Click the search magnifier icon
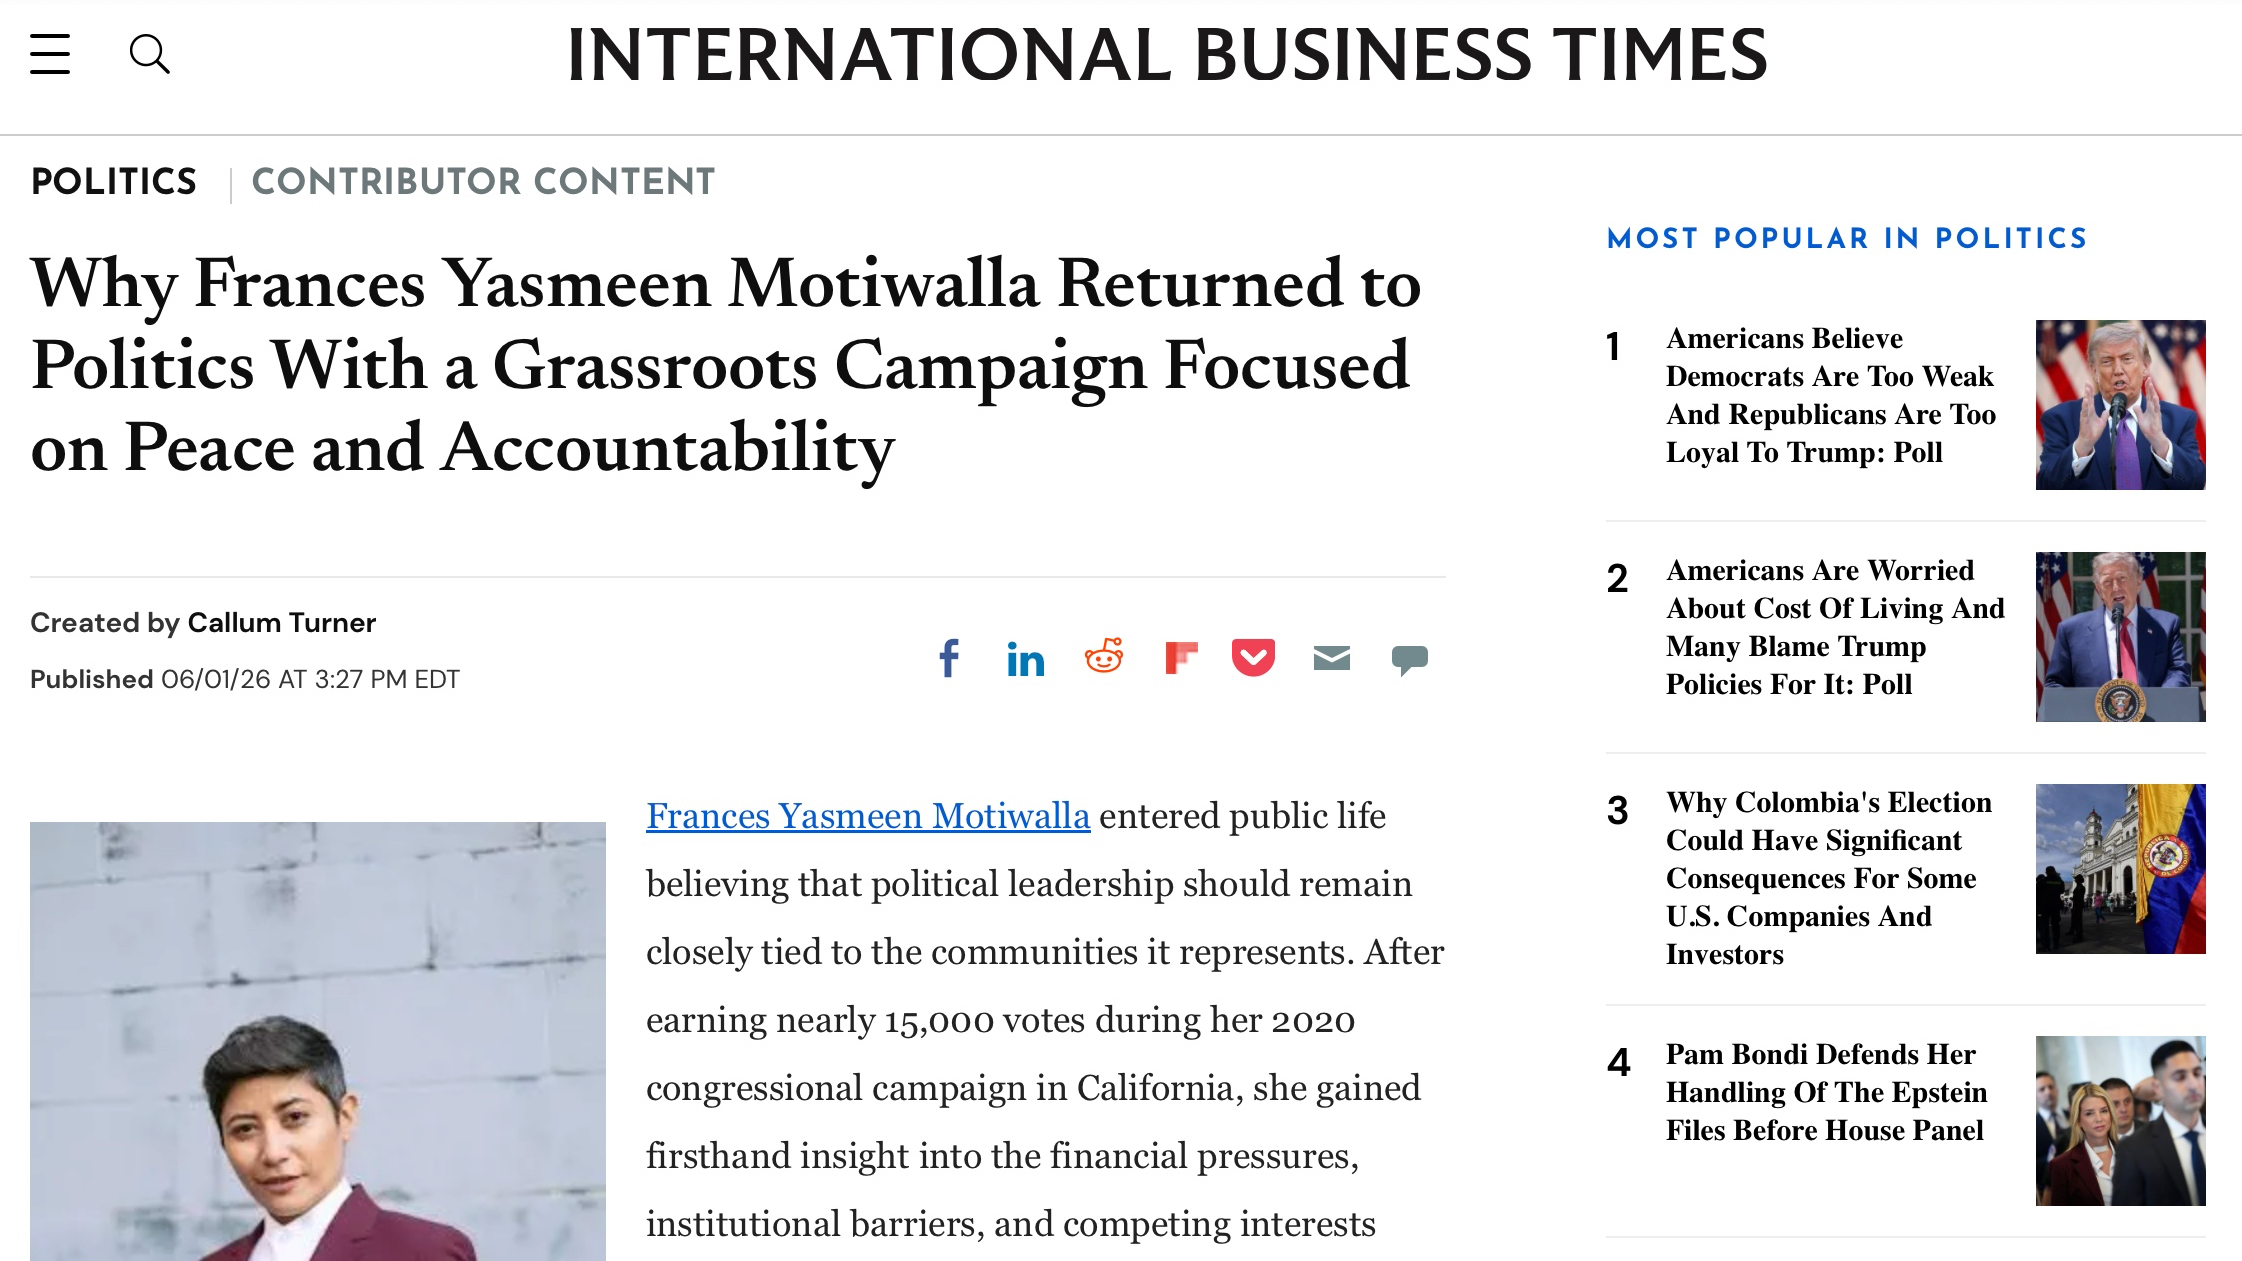This screenshot has height=1261, width=2242. click(x=150, y=54)
